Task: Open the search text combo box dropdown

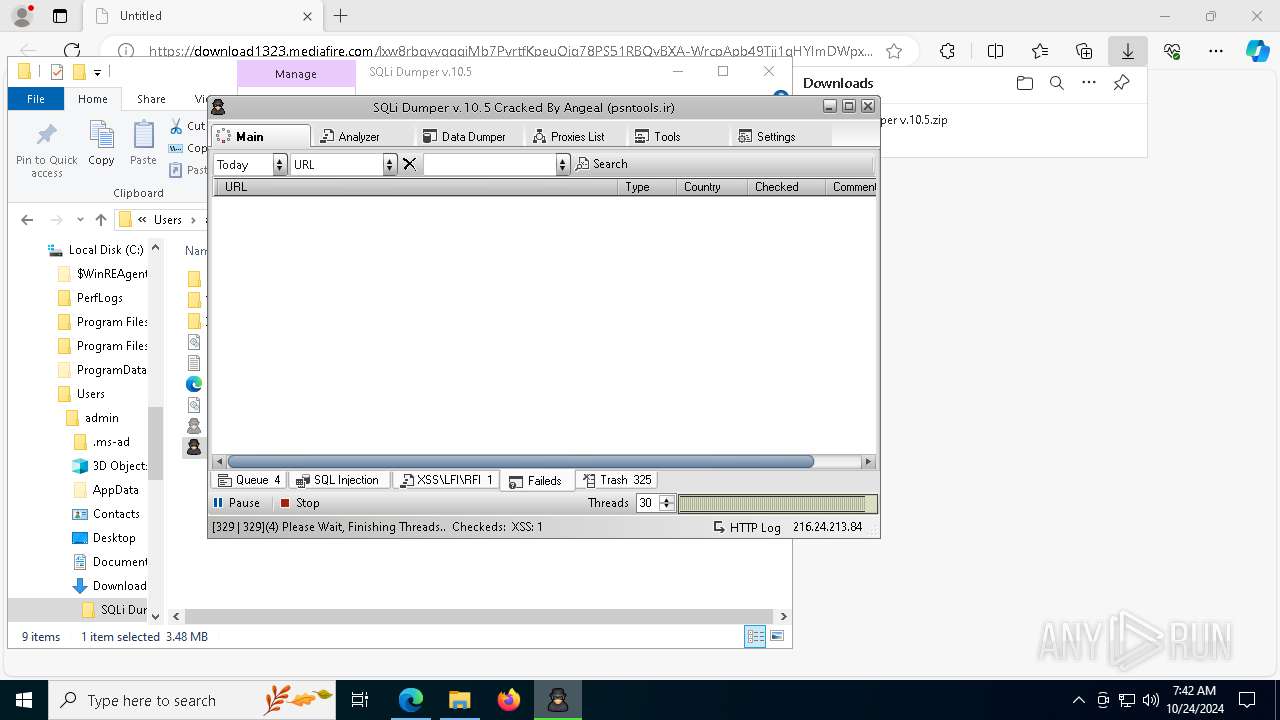Action: (563, 164)
